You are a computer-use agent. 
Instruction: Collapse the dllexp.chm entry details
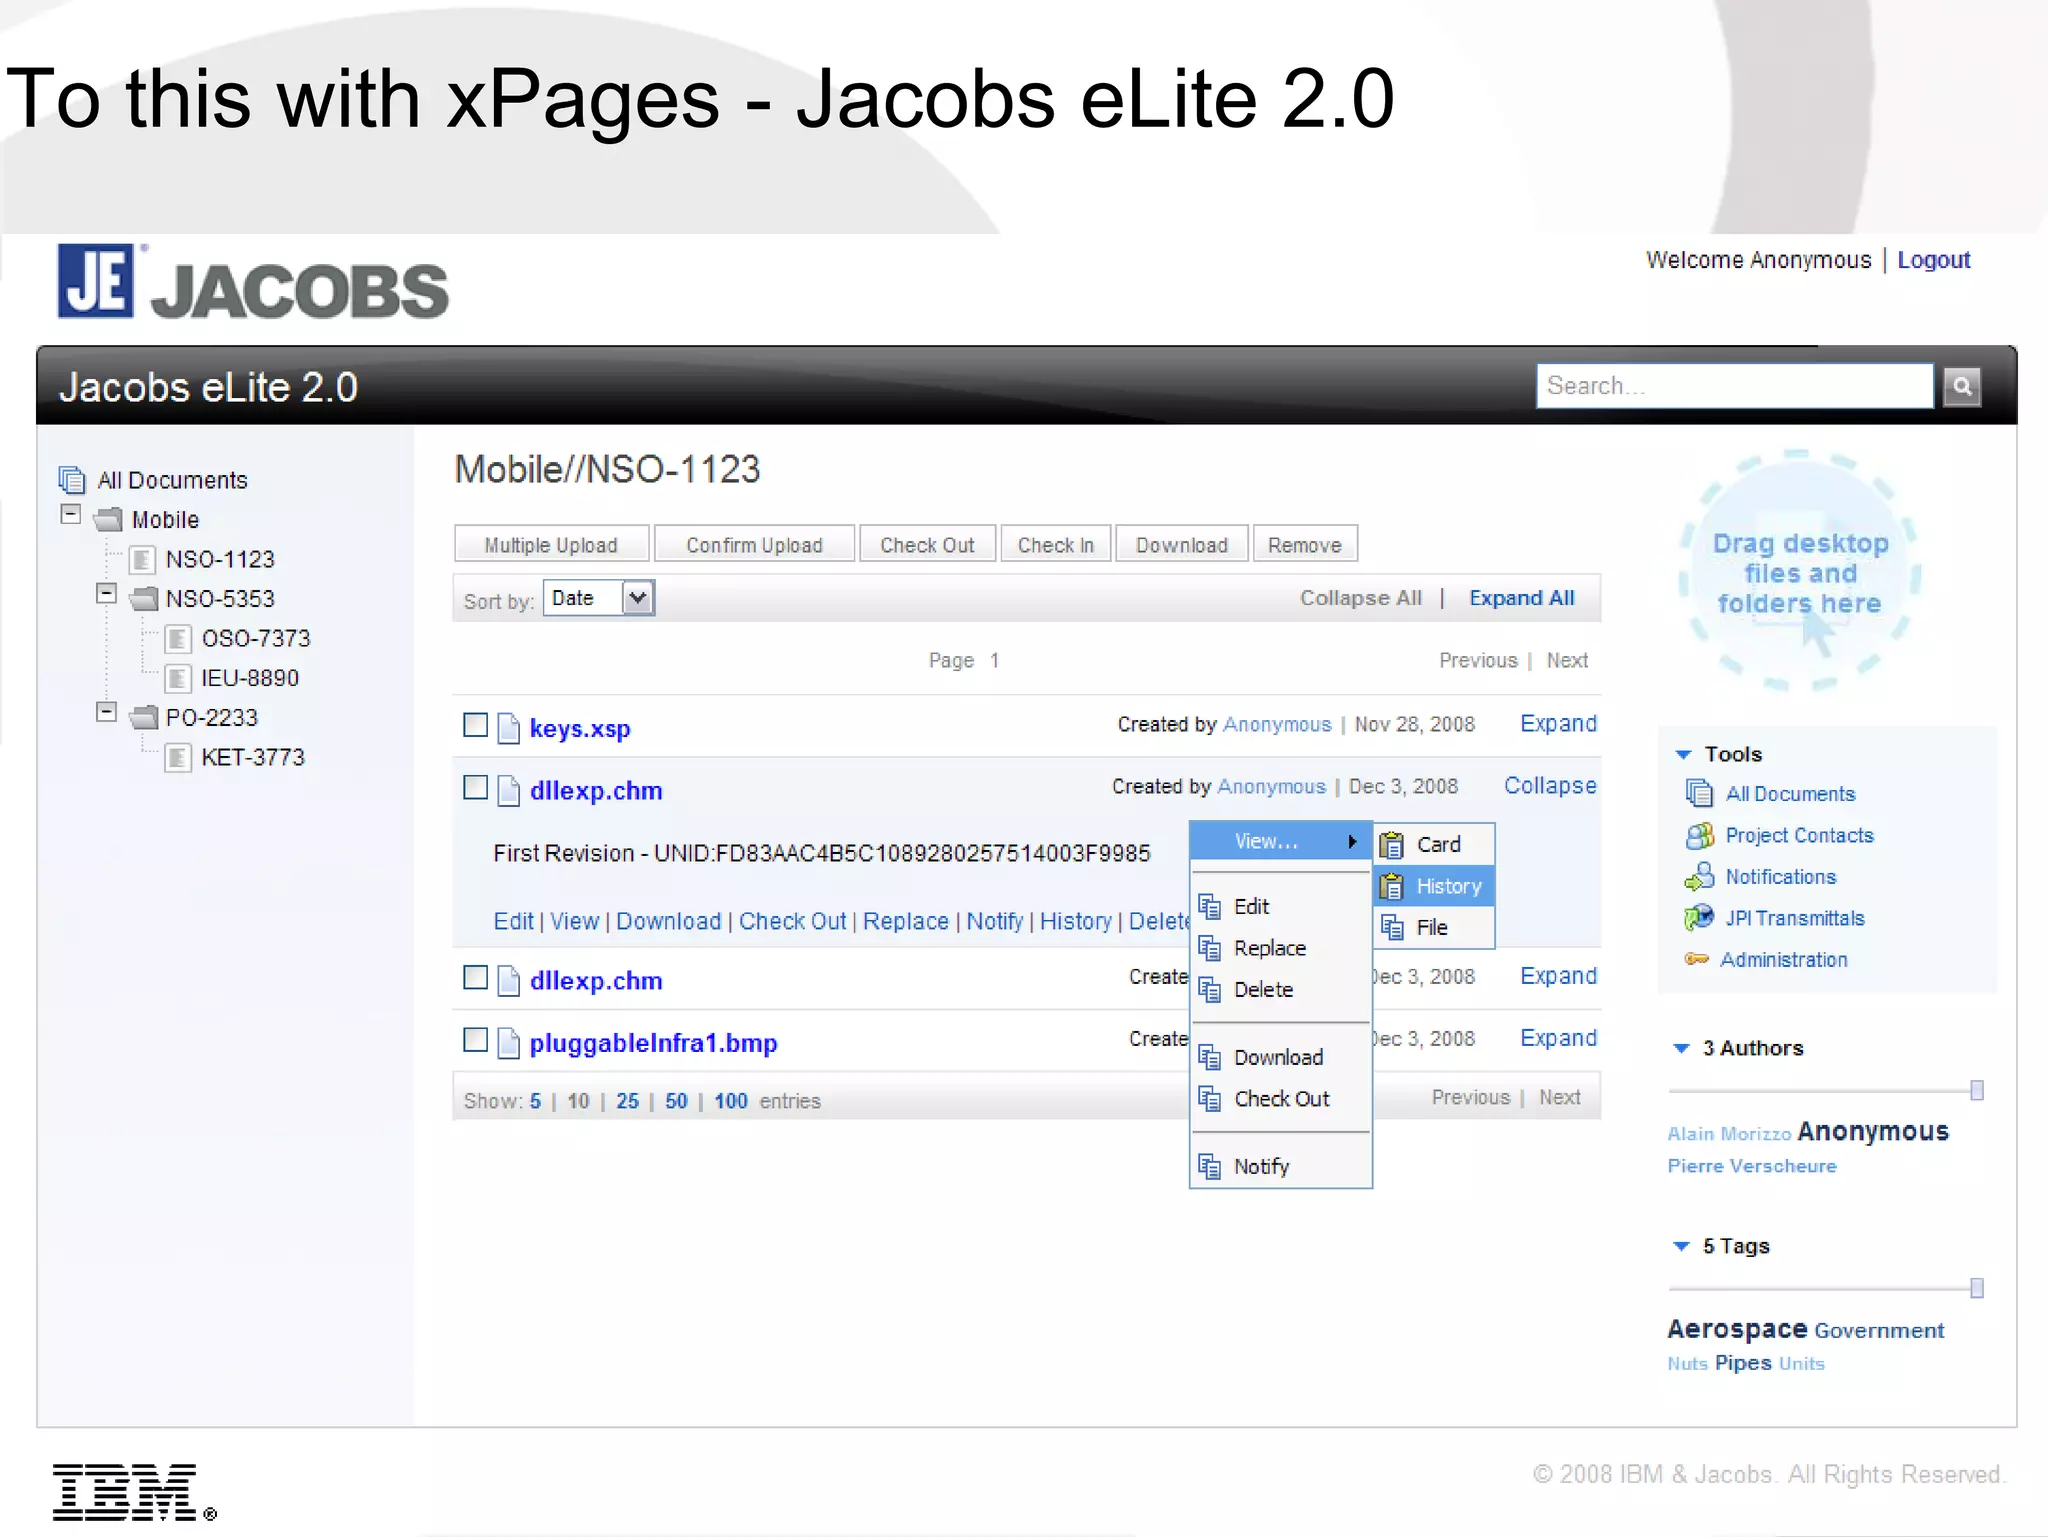(1550, 786)
